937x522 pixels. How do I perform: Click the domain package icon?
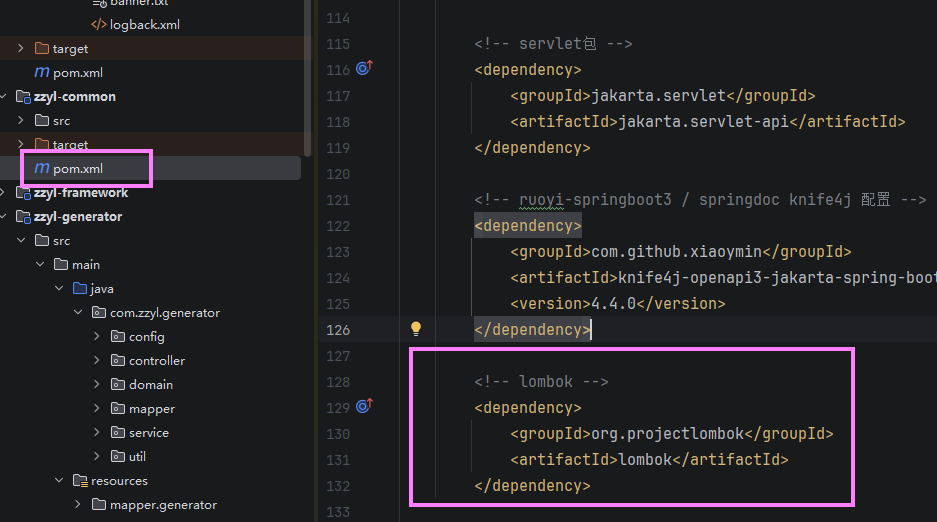(x=118, y=384)
